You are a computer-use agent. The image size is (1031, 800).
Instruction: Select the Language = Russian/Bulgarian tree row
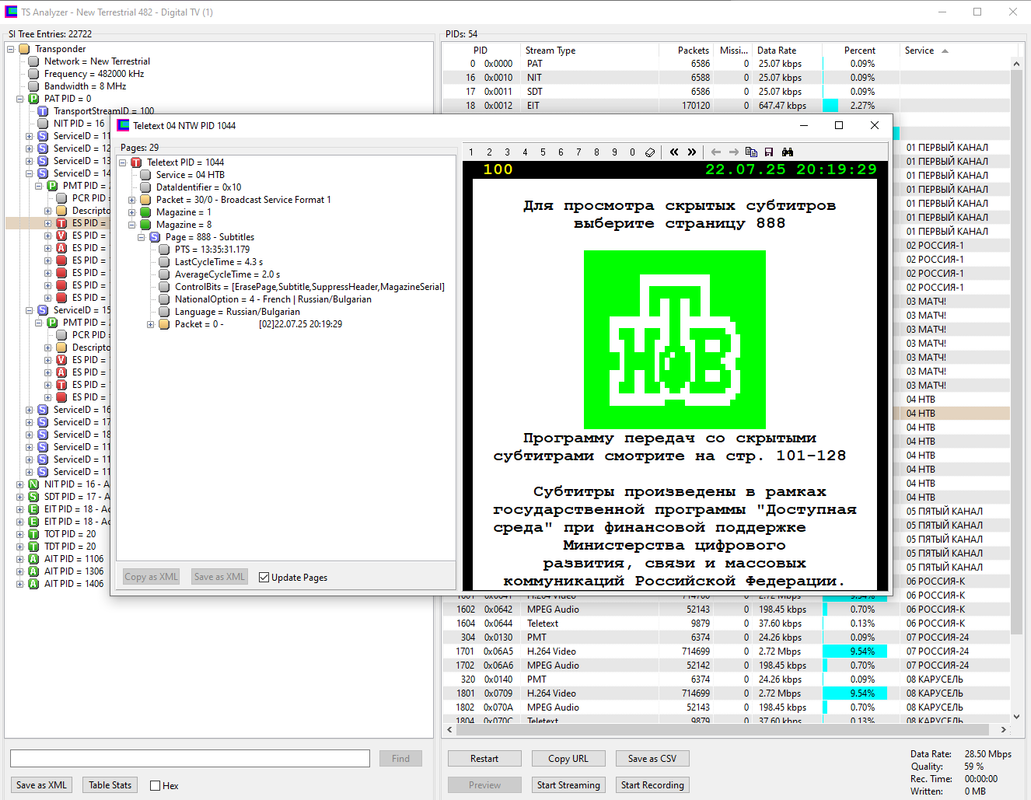(x=237, y=312)
